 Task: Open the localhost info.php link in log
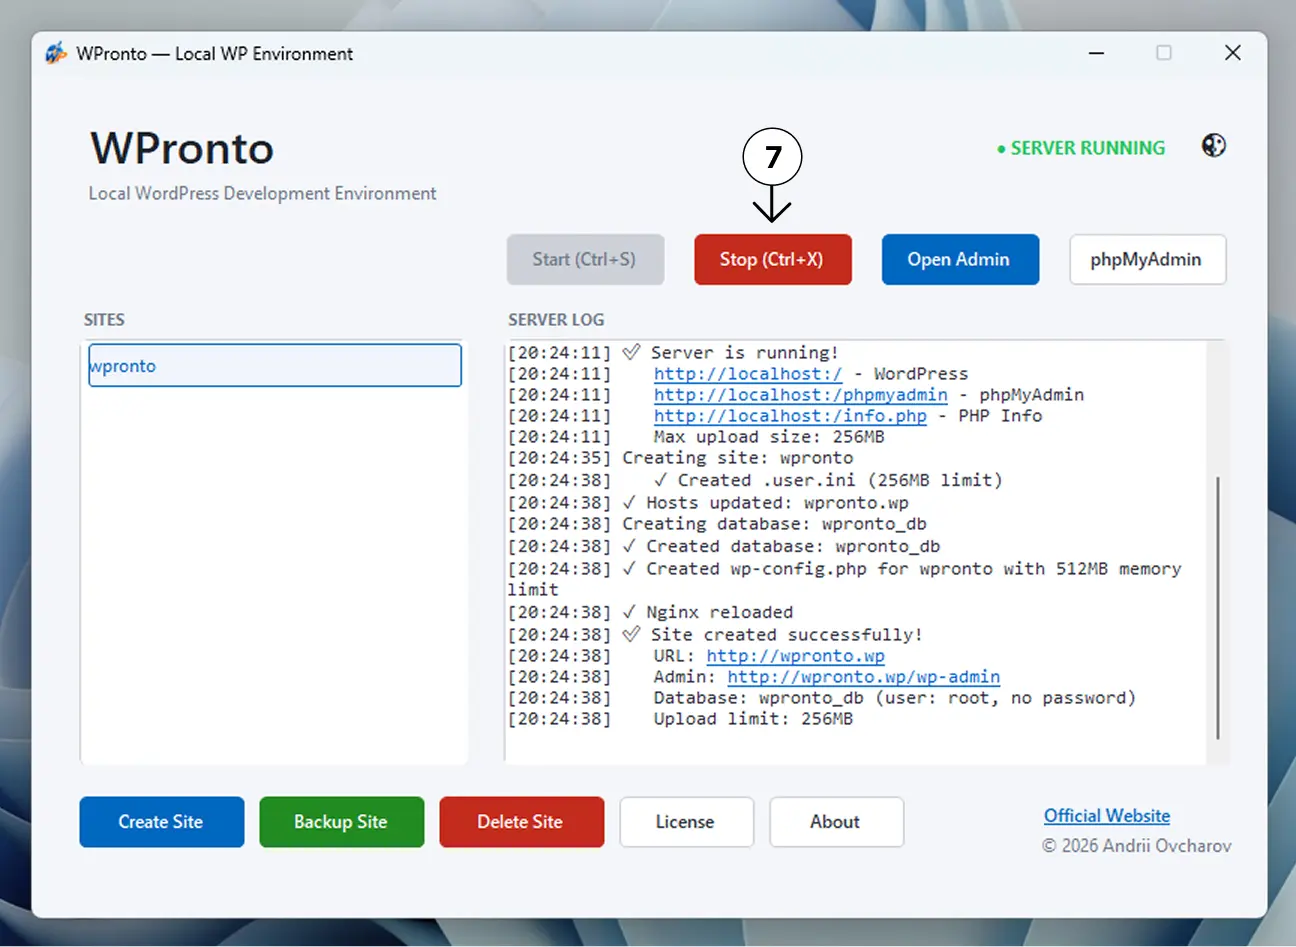[790, 416]
